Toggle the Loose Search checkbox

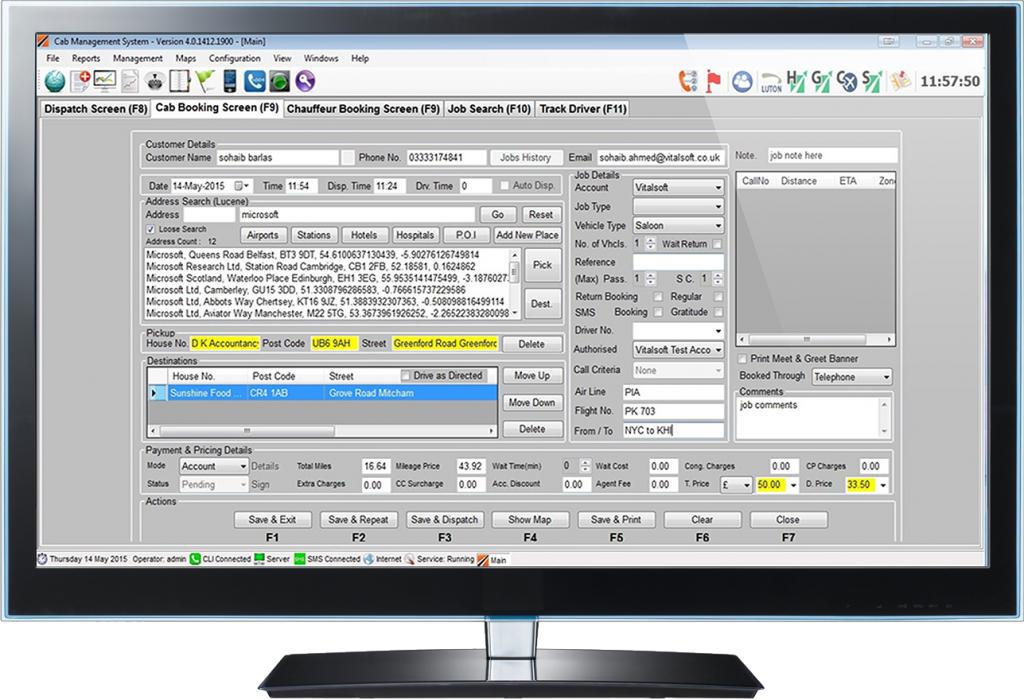click(x=149, y=229)
